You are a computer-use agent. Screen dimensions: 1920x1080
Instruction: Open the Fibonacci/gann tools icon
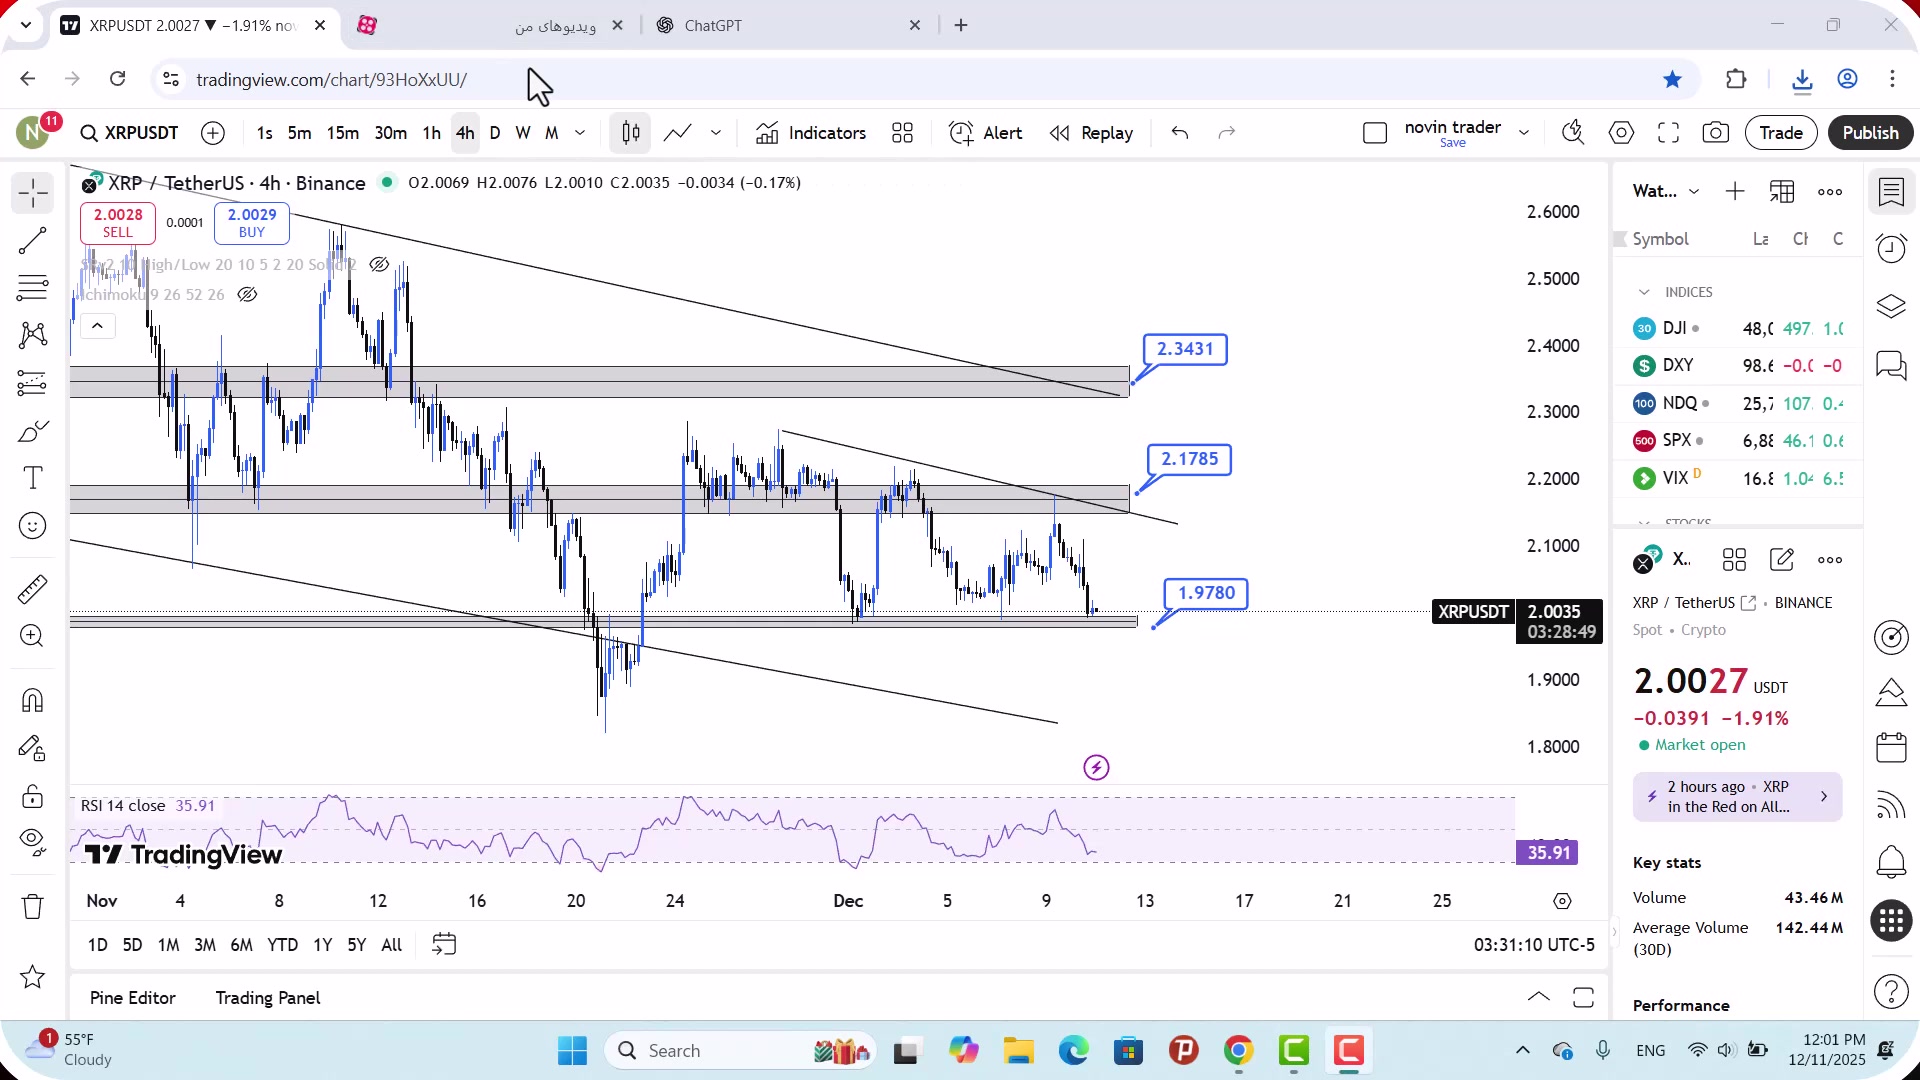tap(32, 288)
